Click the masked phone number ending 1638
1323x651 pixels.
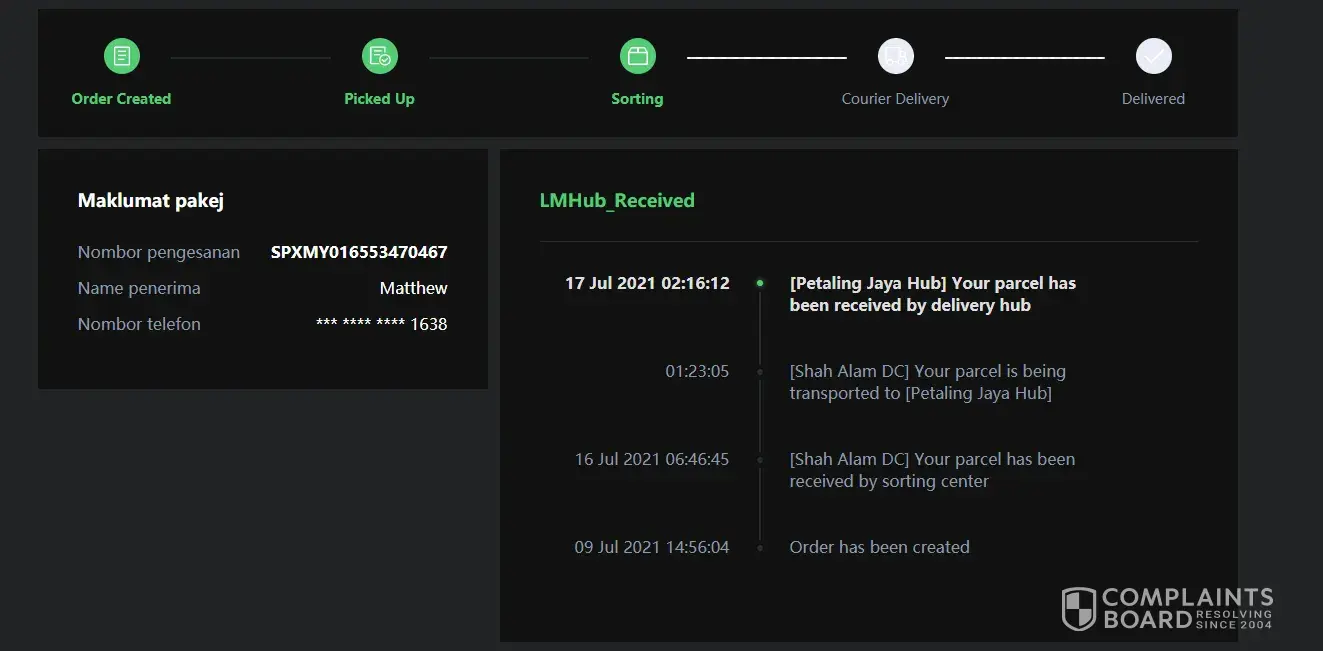coord(381,324)
